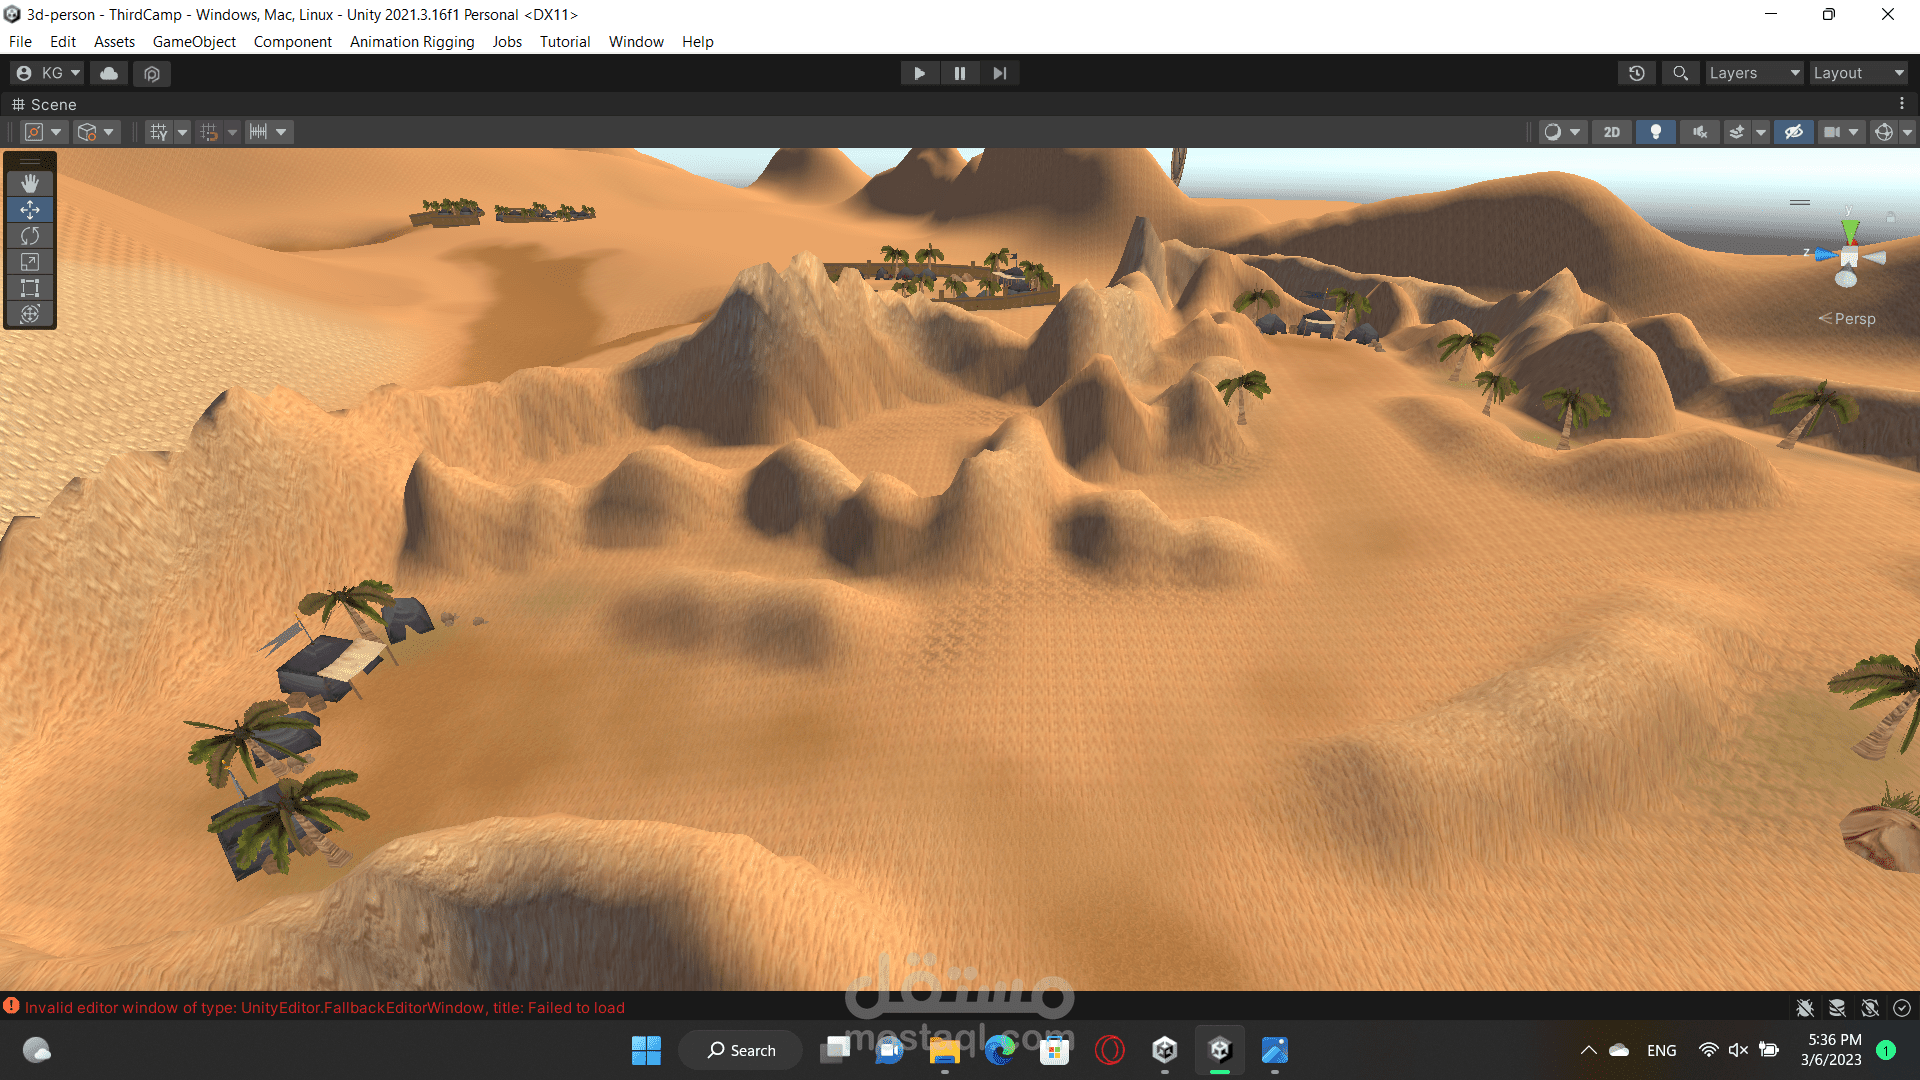Screen dimensions: 1920x1080
Task: Open the GameObject menu
Action: tap(194, 42)
